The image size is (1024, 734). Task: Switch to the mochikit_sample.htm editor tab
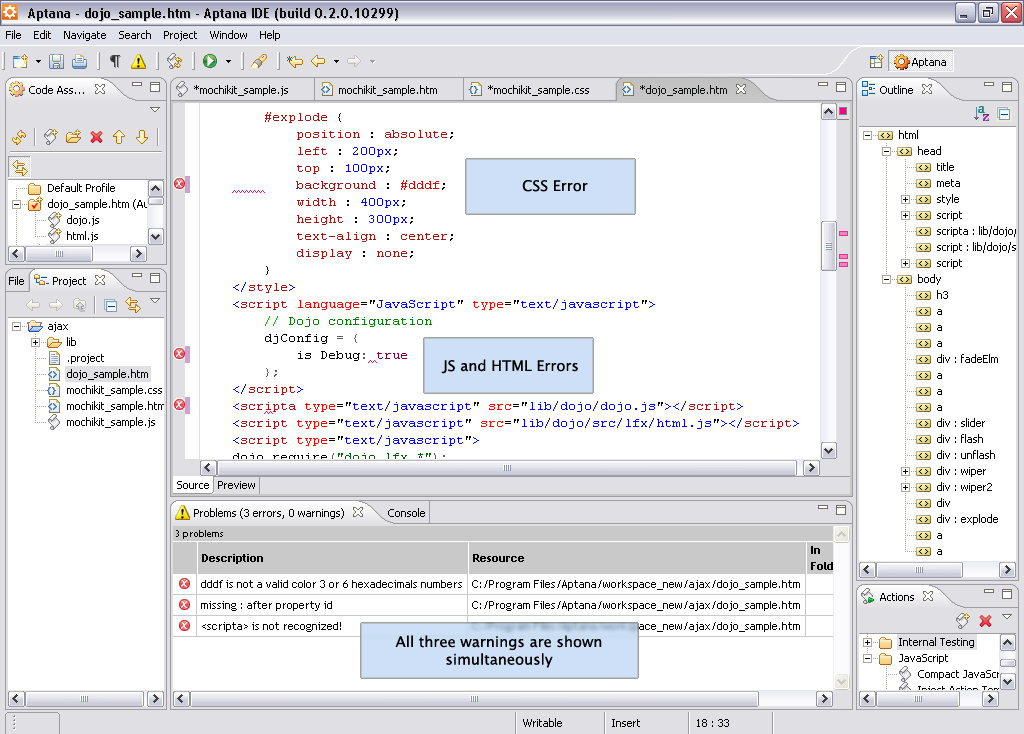(x=387, y=90)
